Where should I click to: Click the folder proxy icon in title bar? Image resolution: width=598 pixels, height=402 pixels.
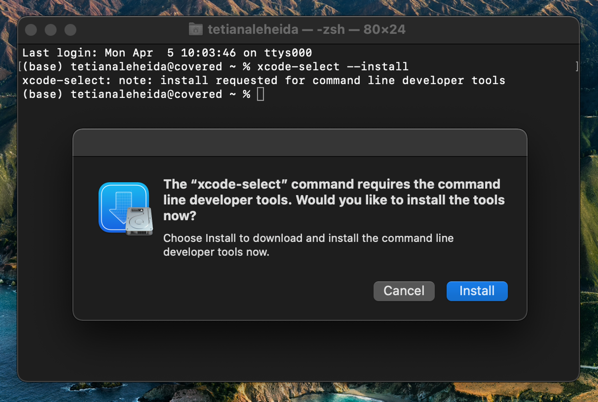coord(196,29)
